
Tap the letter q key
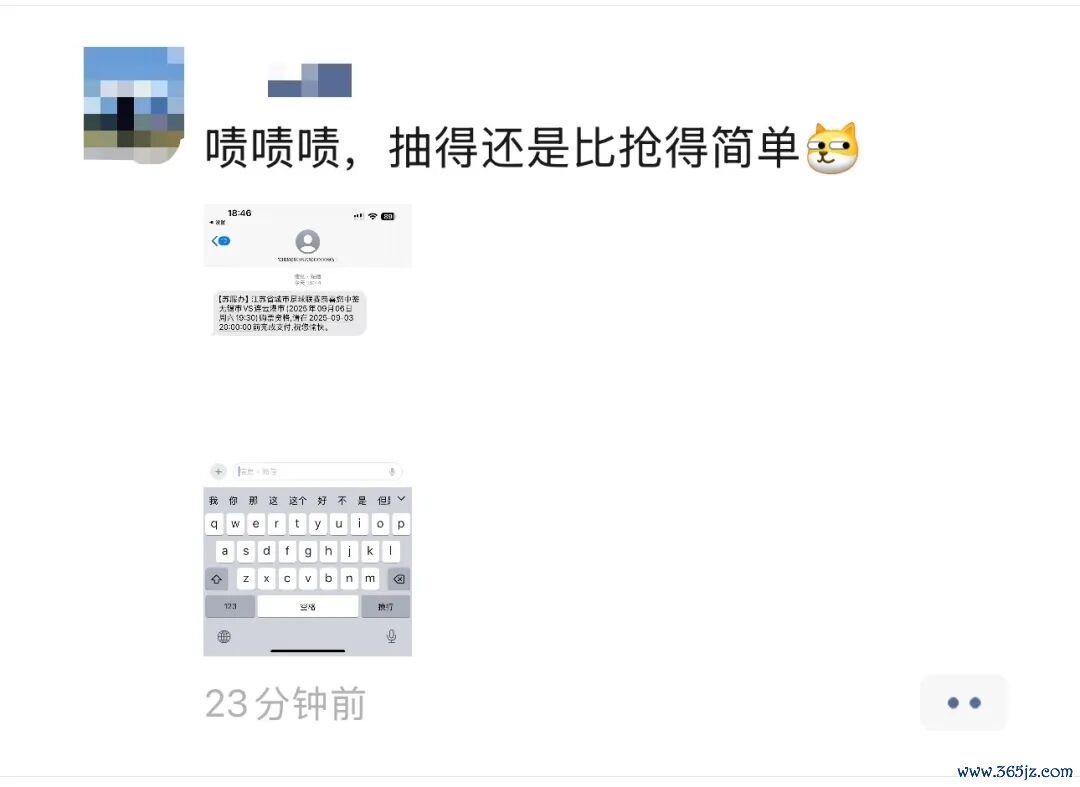tap(214, 524)
